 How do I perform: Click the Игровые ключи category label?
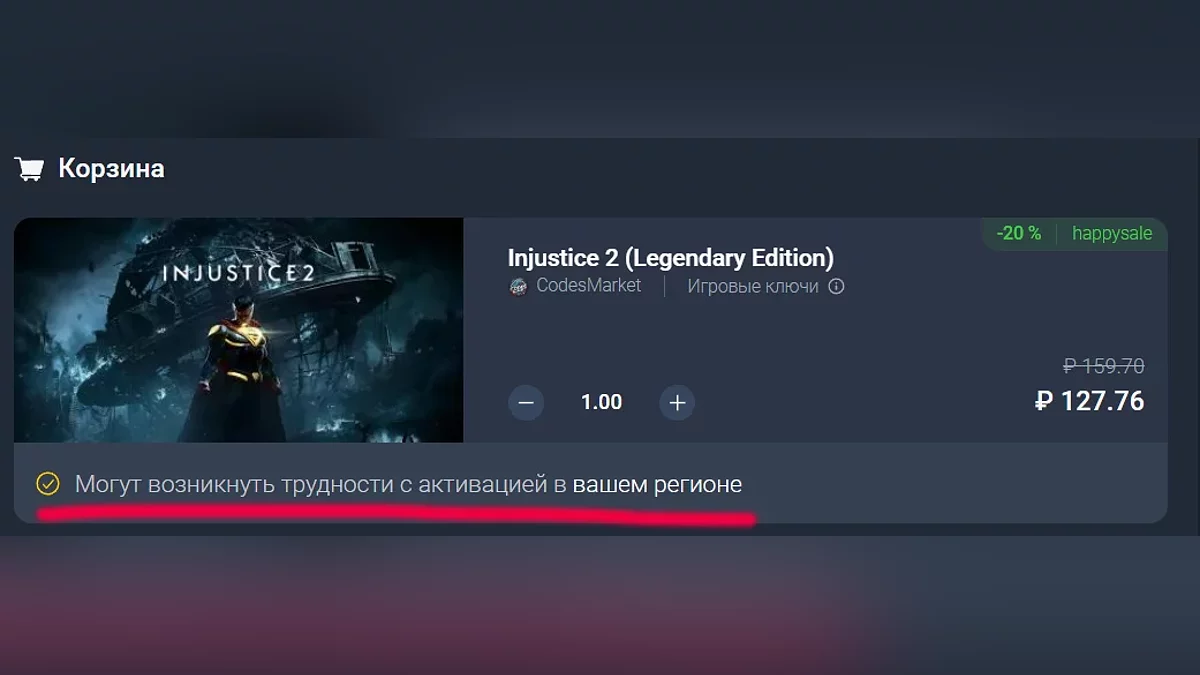[753, 287]
